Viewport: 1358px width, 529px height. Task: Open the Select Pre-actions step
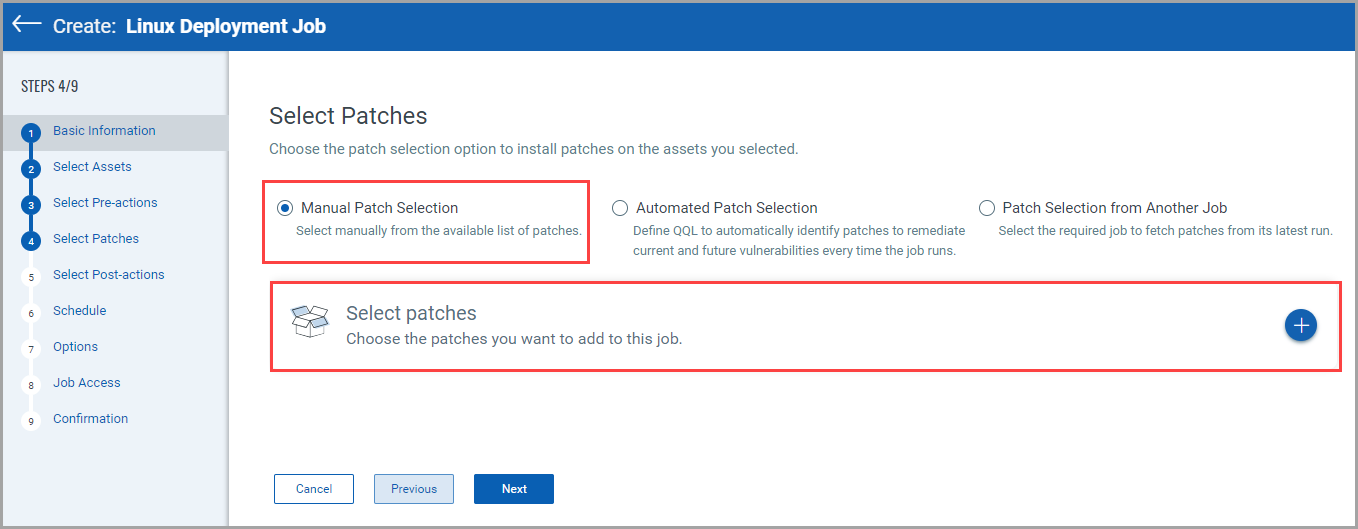coord(105,203)
